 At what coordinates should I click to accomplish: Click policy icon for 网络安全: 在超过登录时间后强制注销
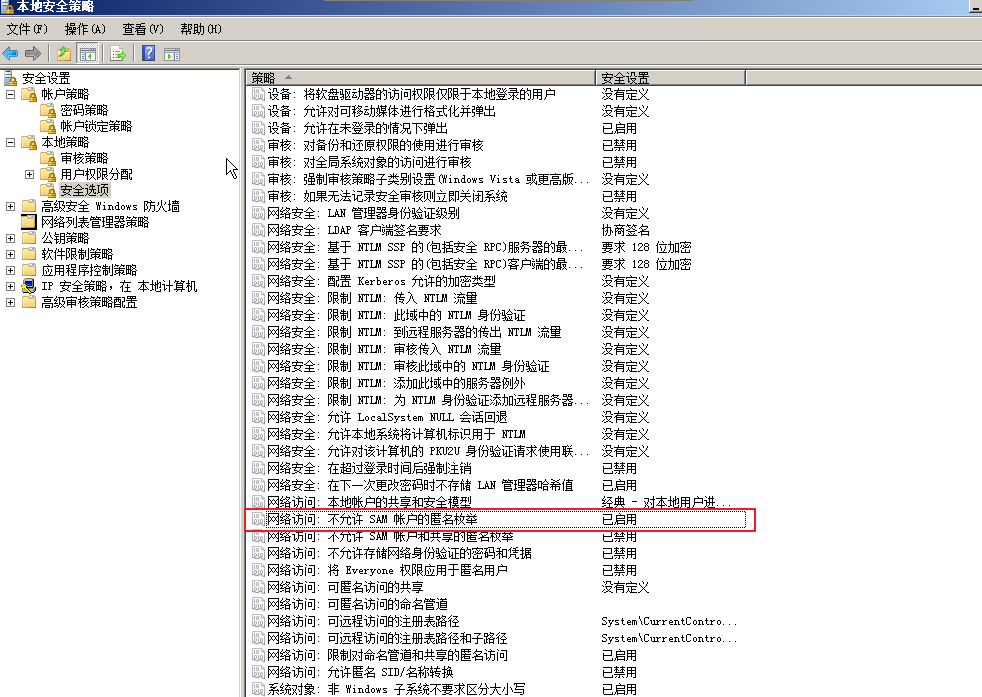(x=258, y=468)
